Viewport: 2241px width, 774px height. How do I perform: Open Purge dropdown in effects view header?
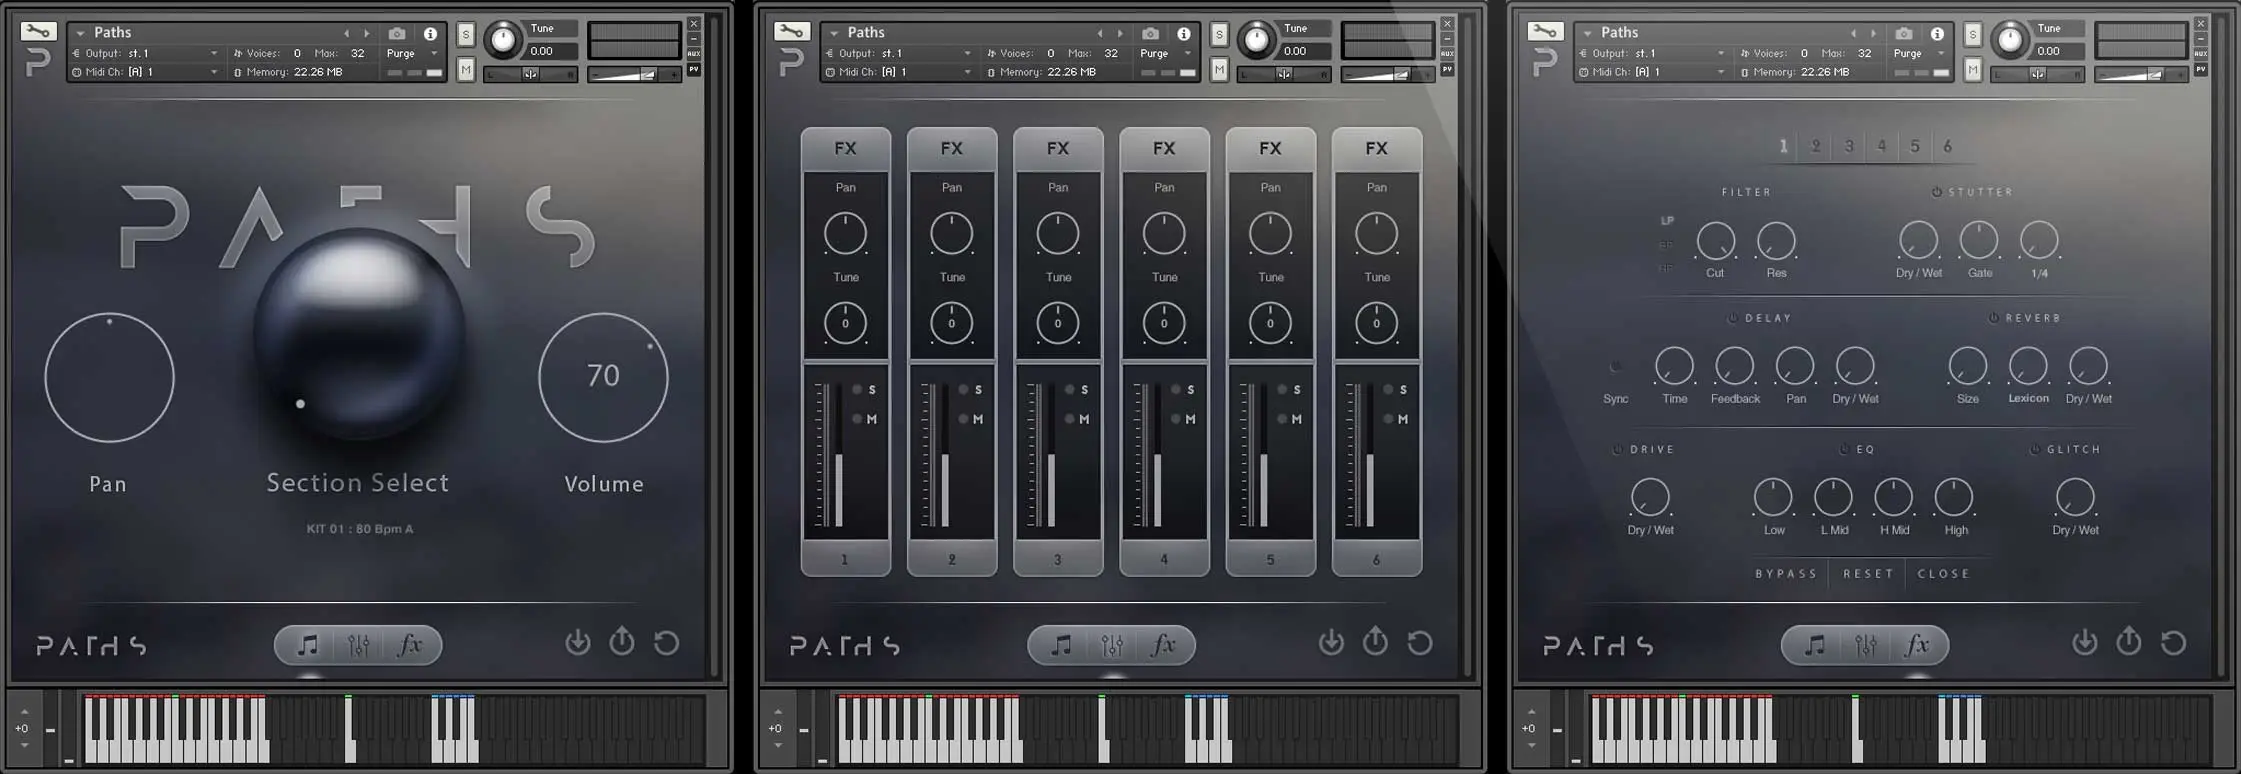pos(1920,53)
